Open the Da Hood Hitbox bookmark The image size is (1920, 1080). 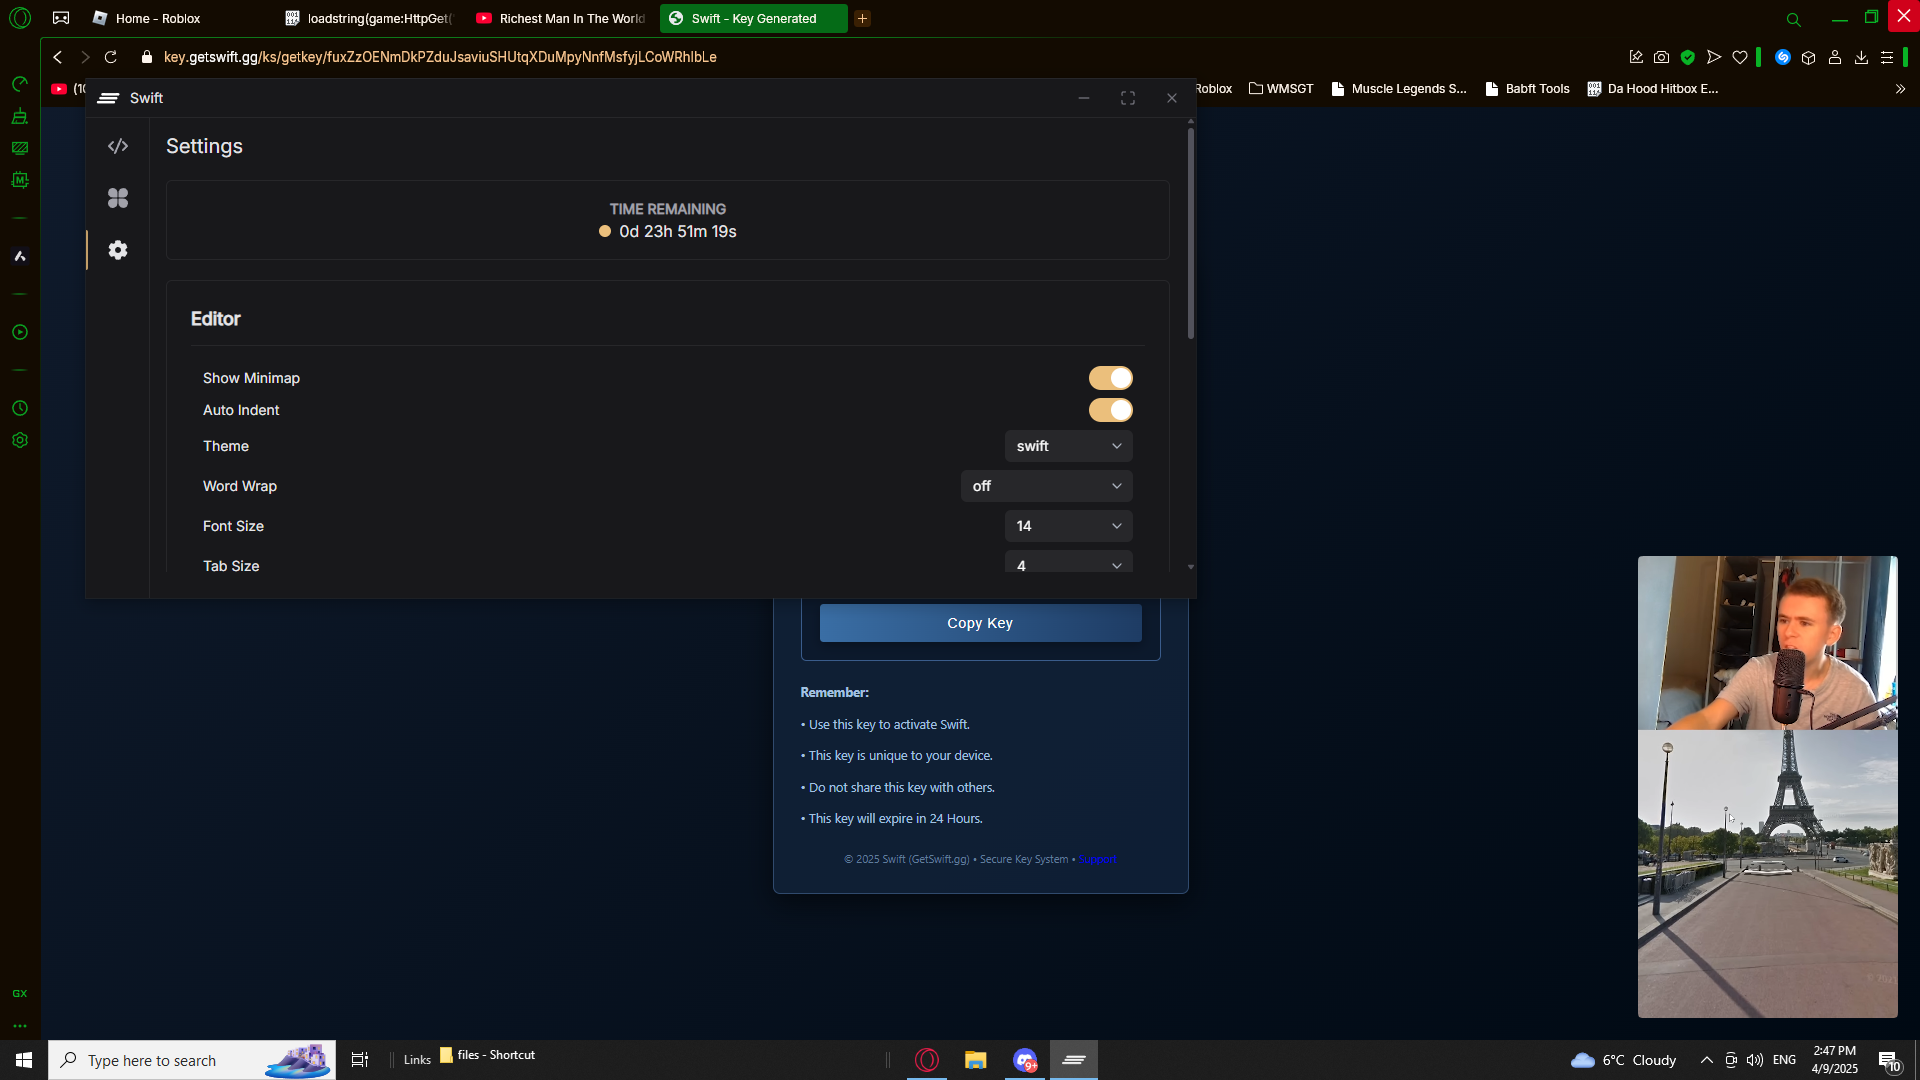[1653, 89]
